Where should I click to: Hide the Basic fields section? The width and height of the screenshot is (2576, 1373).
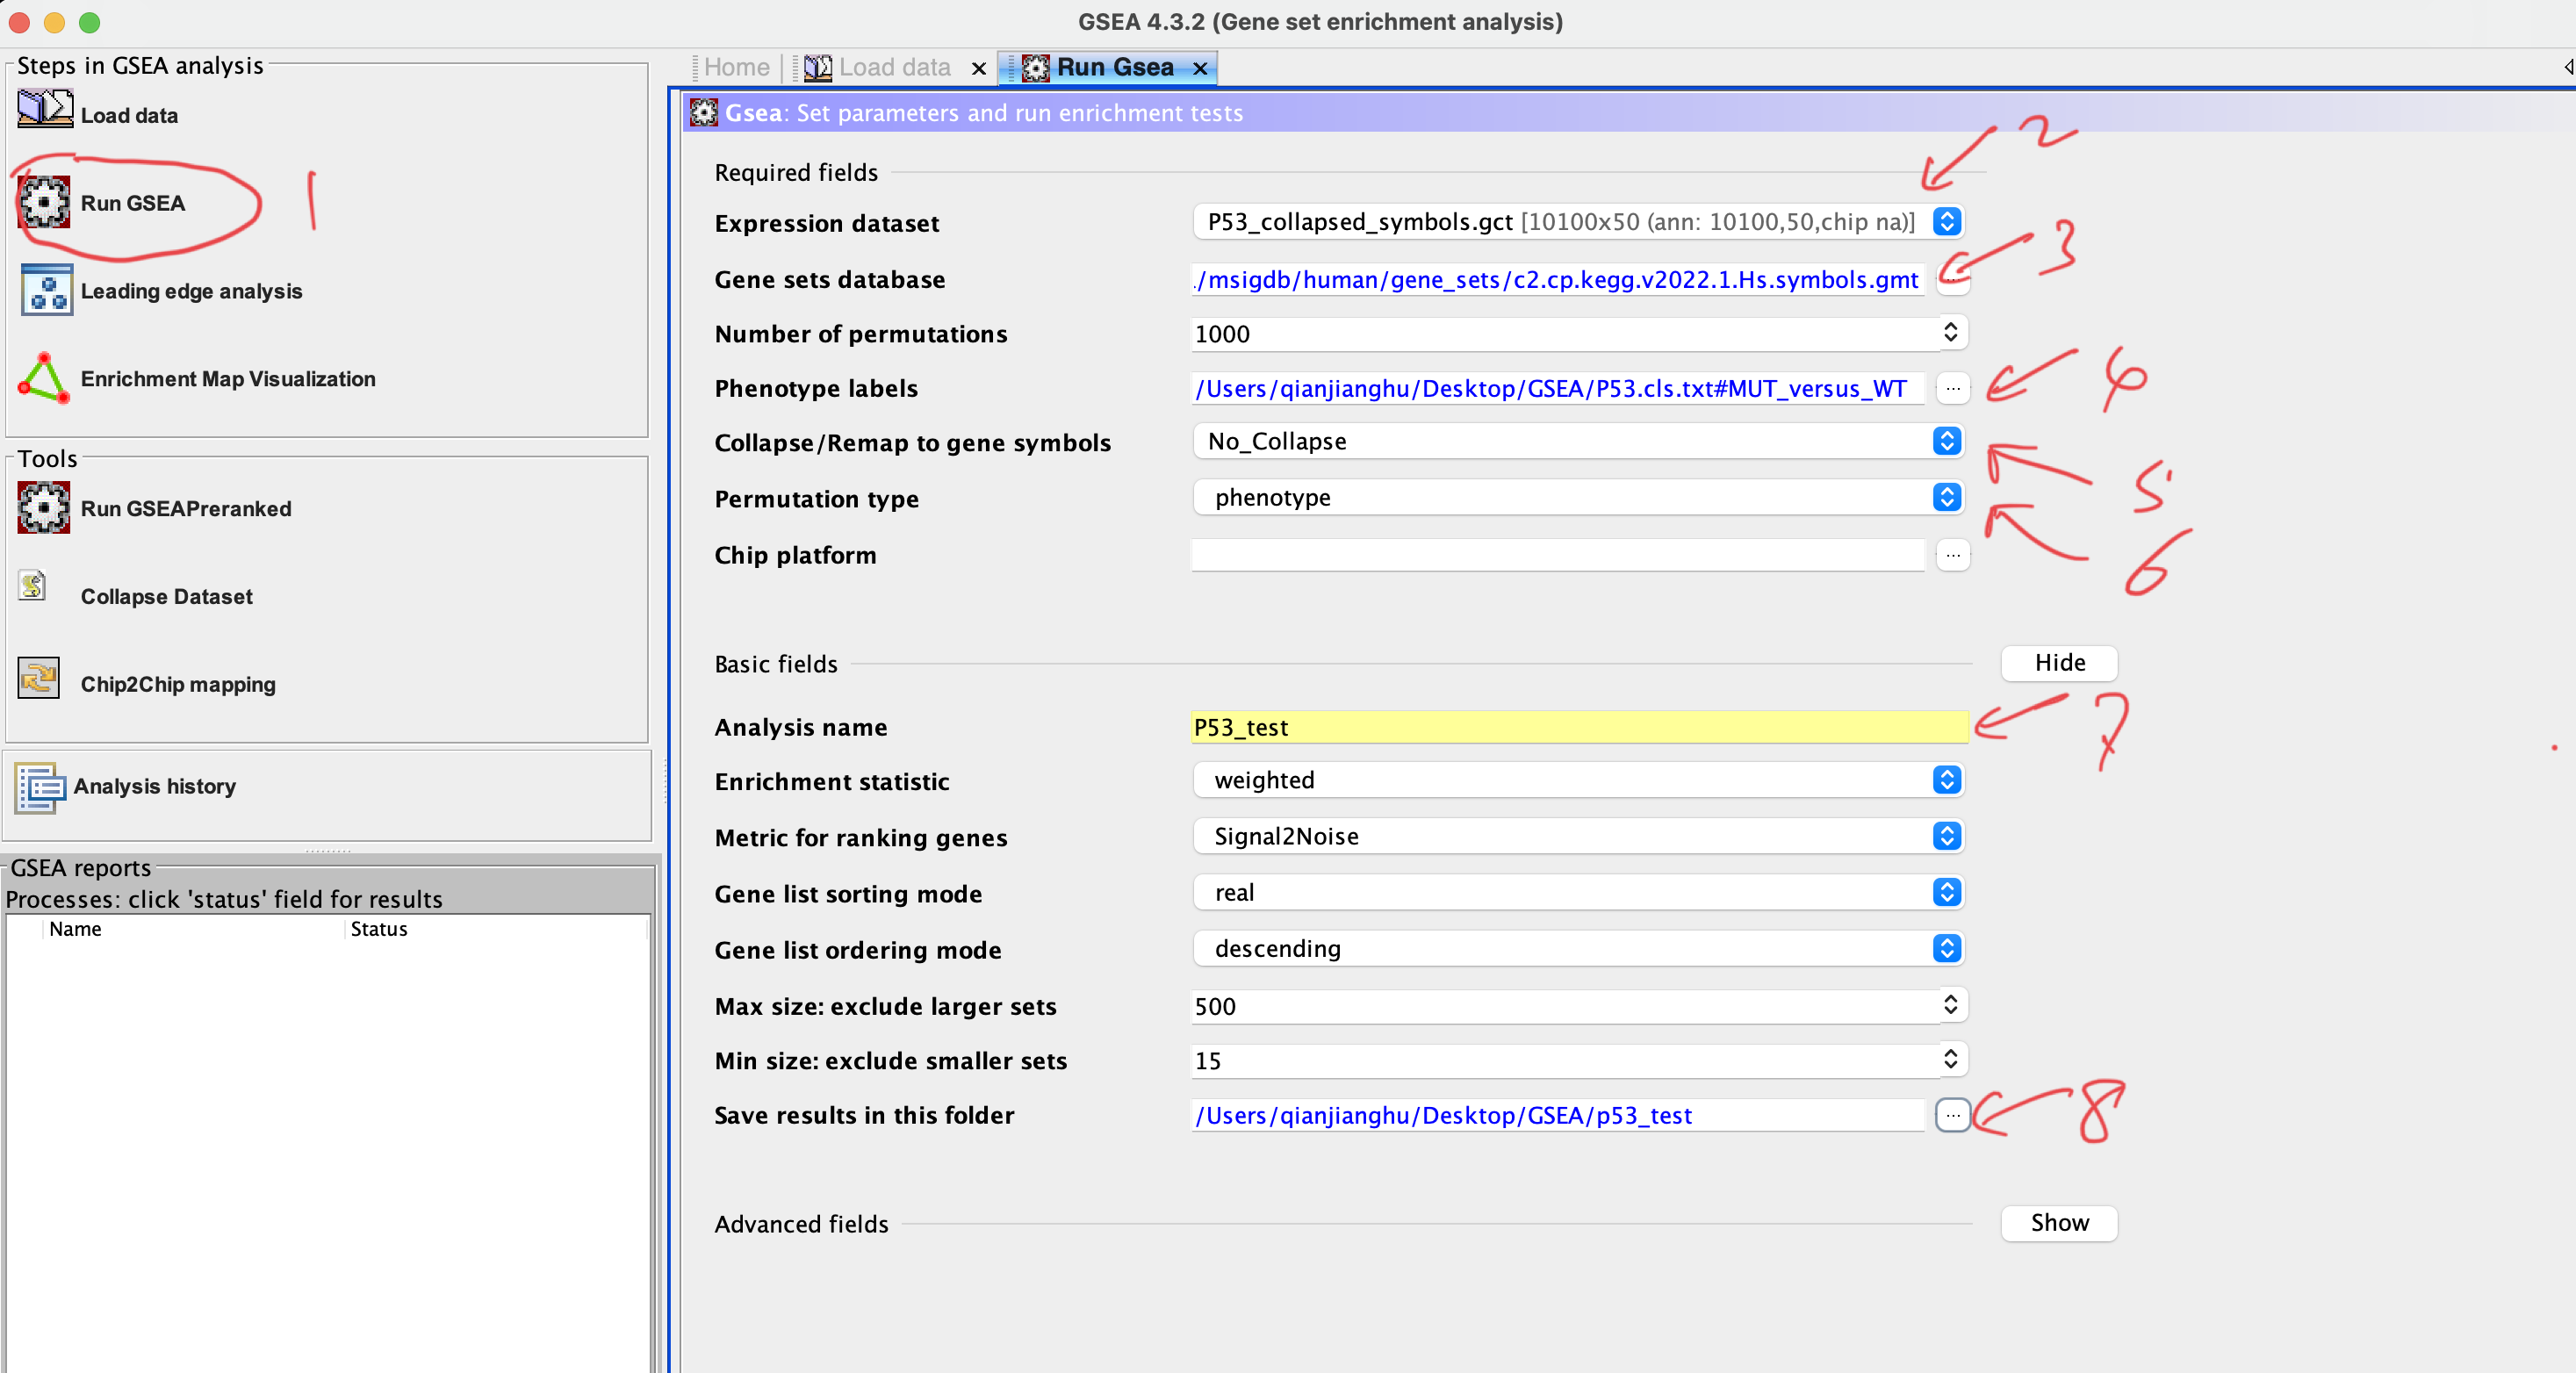pos(2059,663)
